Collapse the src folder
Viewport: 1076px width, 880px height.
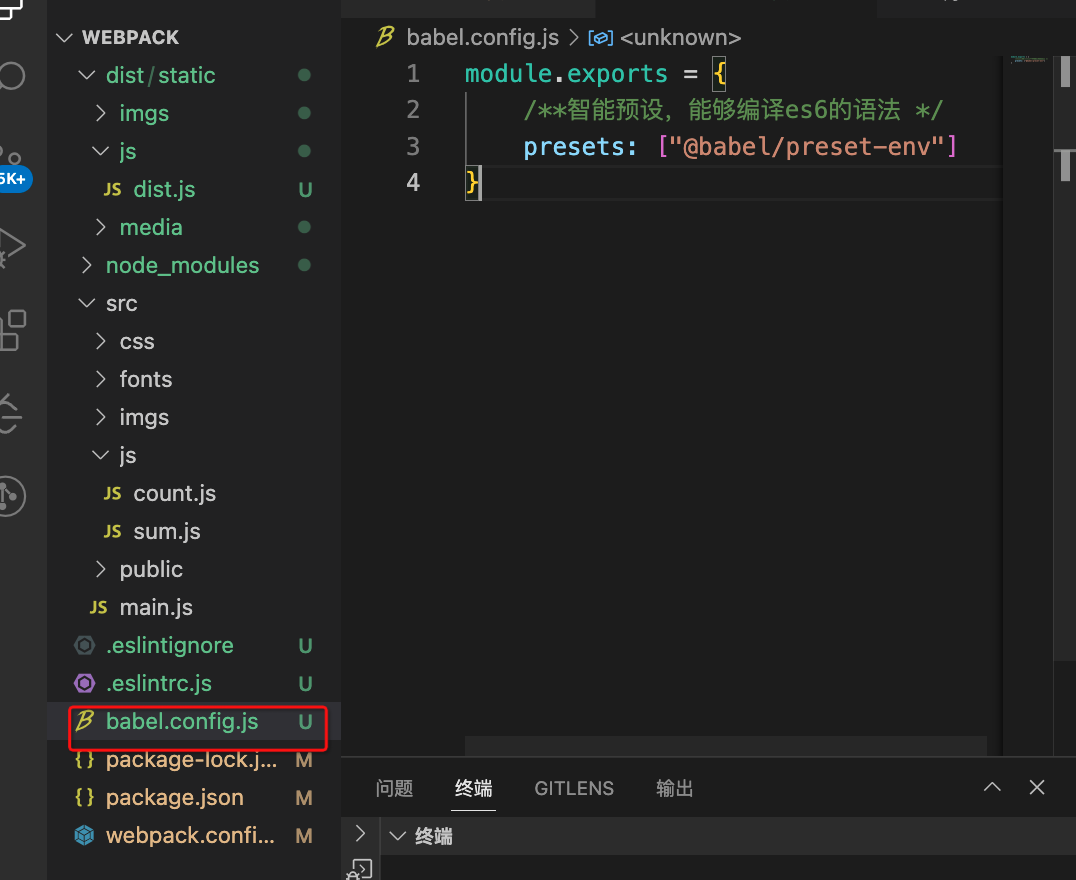click(121, 303)
